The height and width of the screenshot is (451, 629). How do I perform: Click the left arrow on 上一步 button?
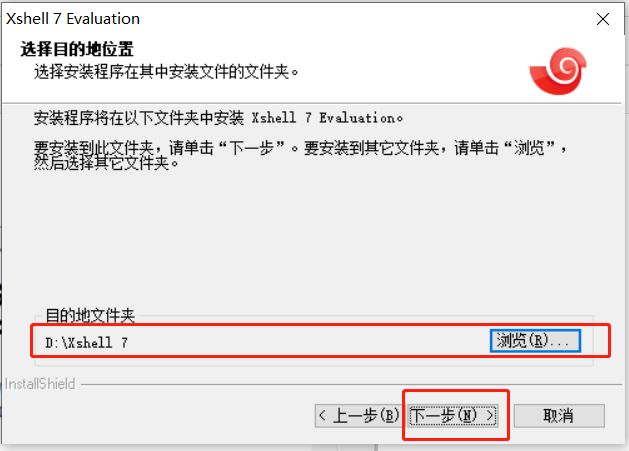(x=322, y=415)
